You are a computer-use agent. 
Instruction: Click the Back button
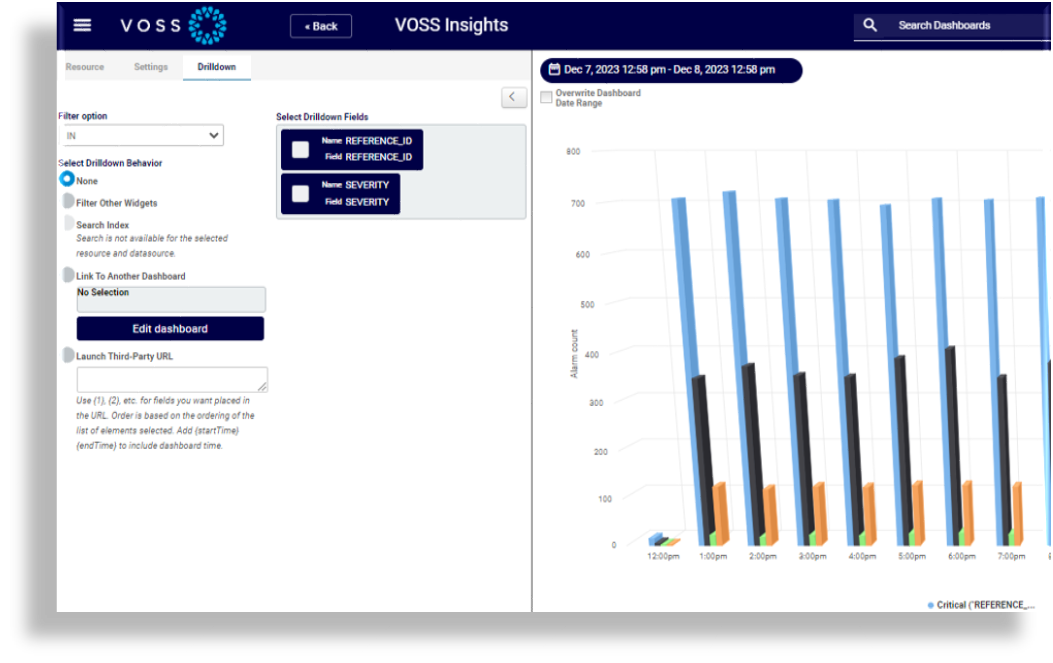pos(321,26)
